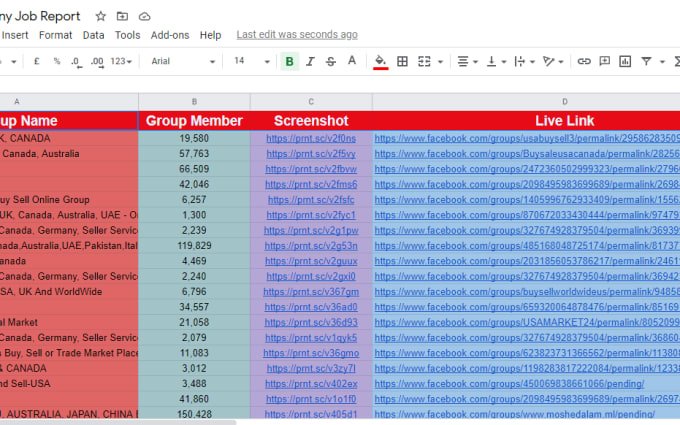Move document using the folder icon
This screenshot has height=425, width=680.
(x=122, y=16)
